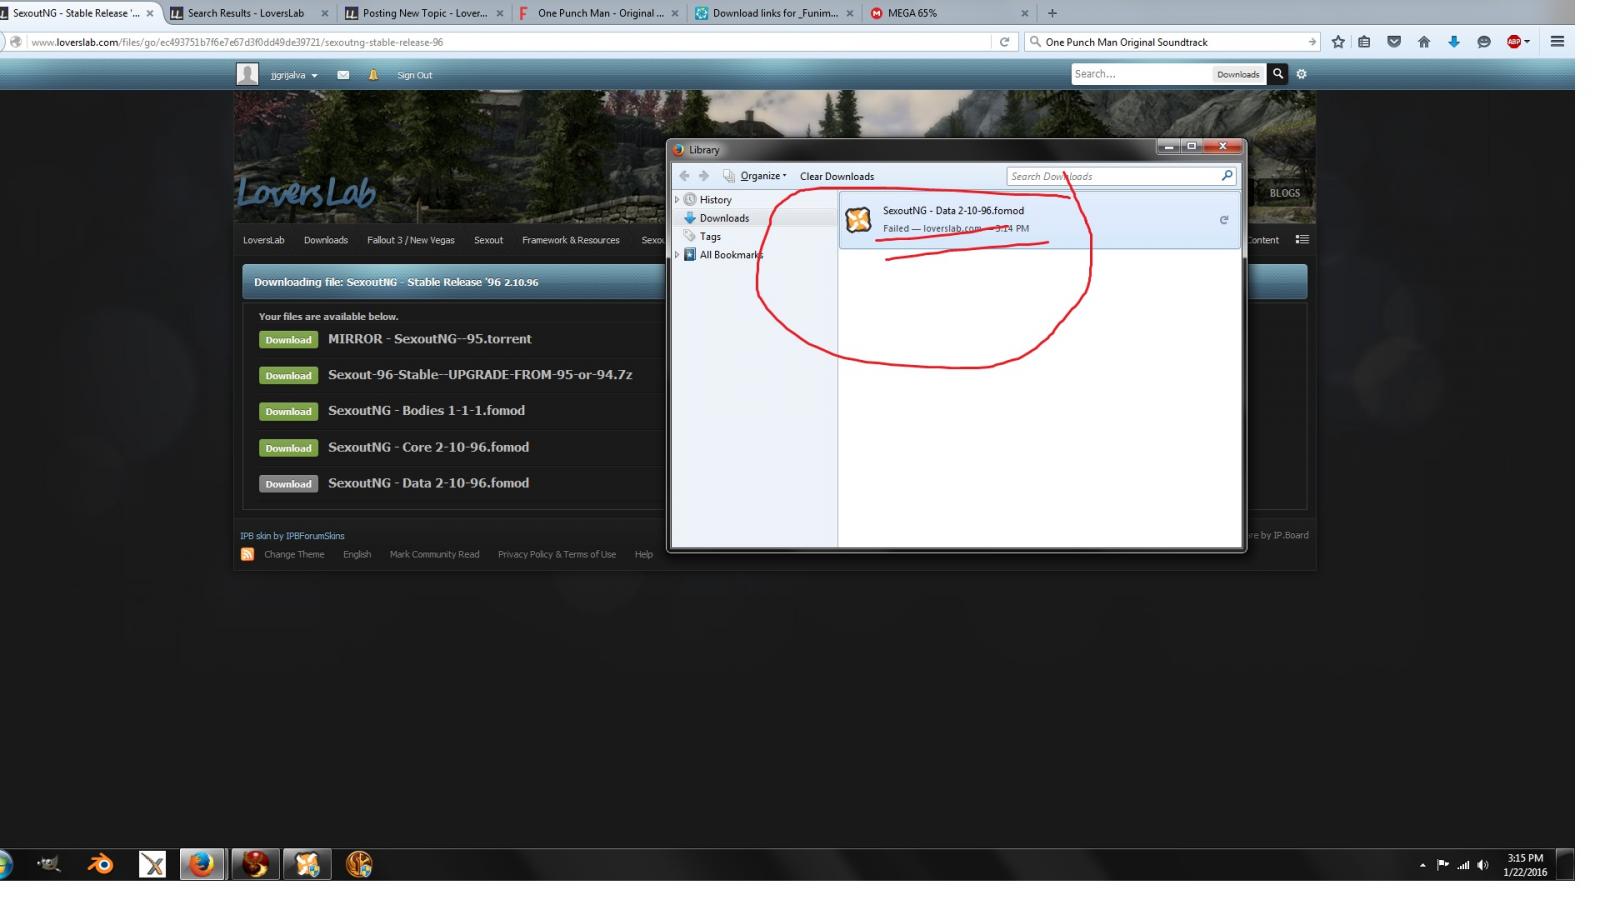Reload the current page

coord(1004,42)
